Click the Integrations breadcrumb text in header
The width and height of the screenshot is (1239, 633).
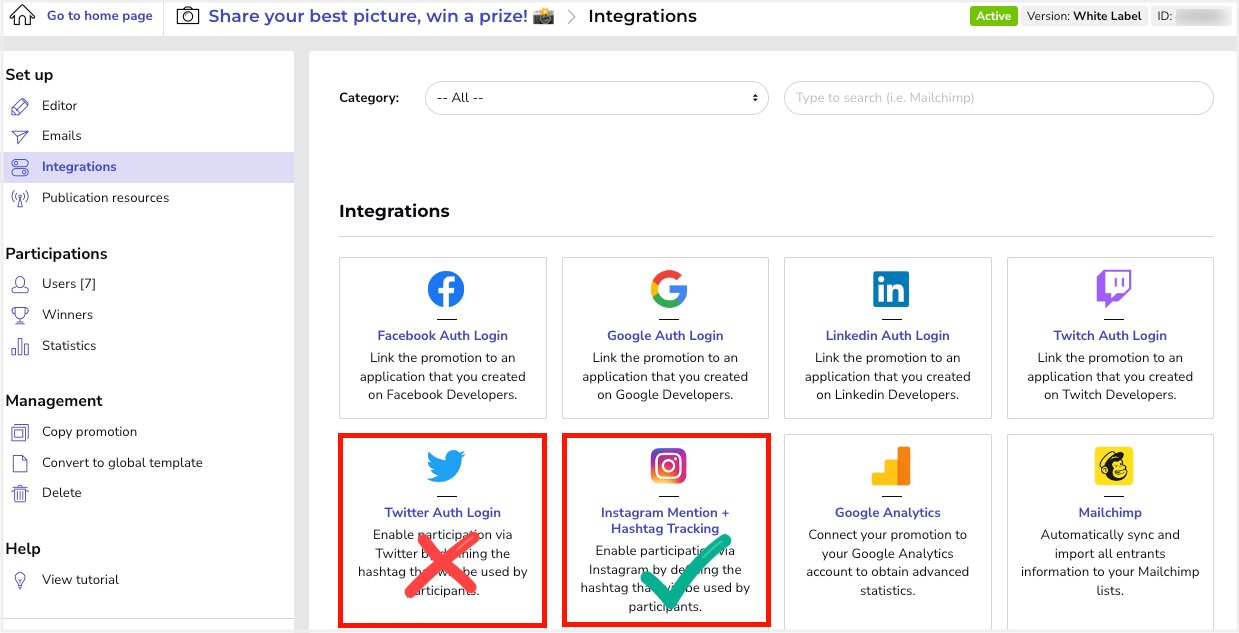pyautogui.click(x=642, y=16)
